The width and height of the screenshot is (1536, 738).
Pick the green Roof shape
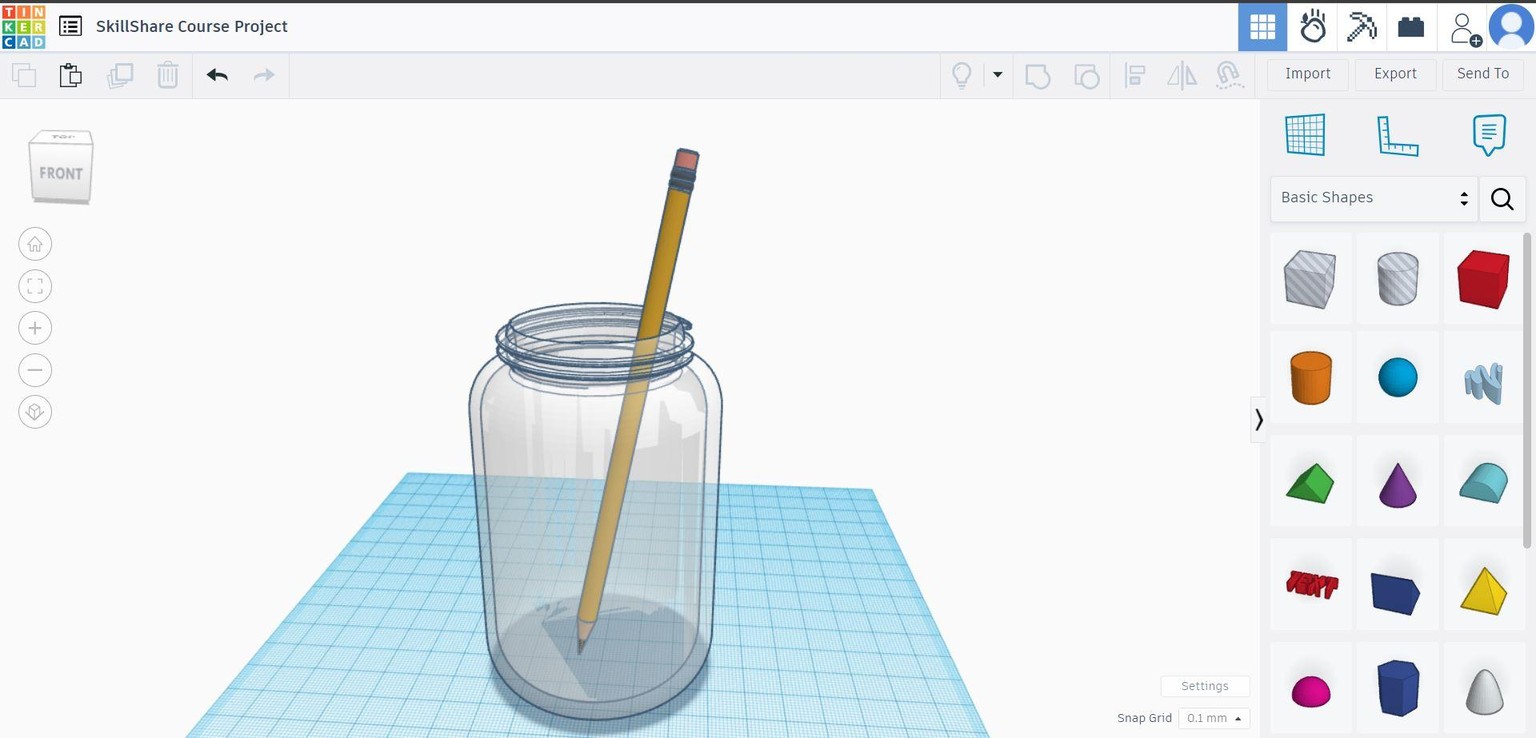[x=1310, y=483]
